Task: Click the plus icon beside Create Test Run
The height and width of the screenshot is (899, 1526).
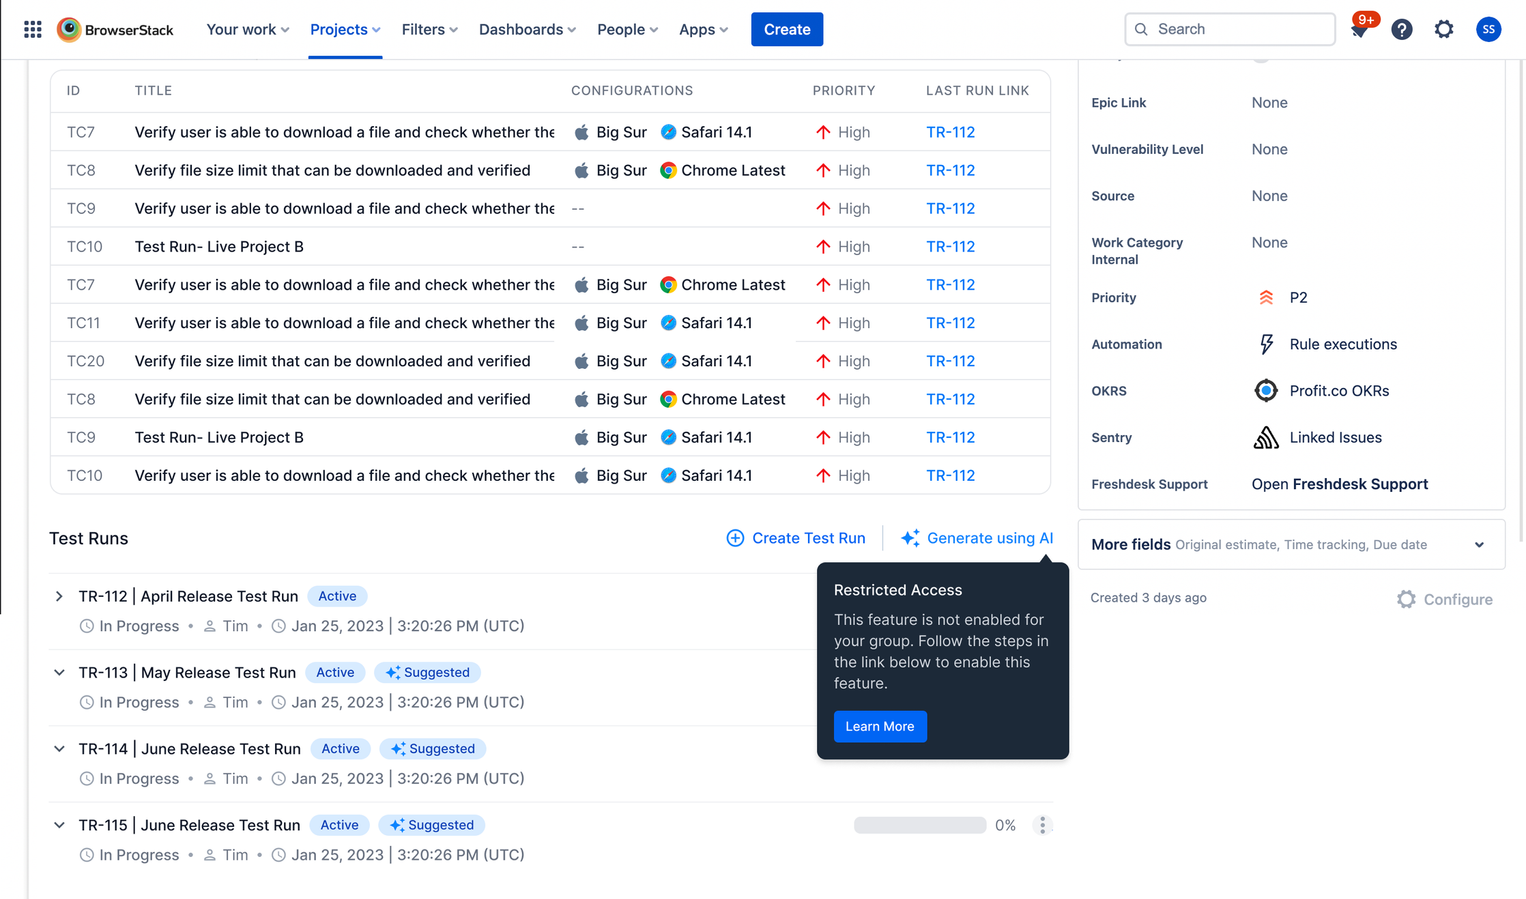Action: [x=735, y=538]
